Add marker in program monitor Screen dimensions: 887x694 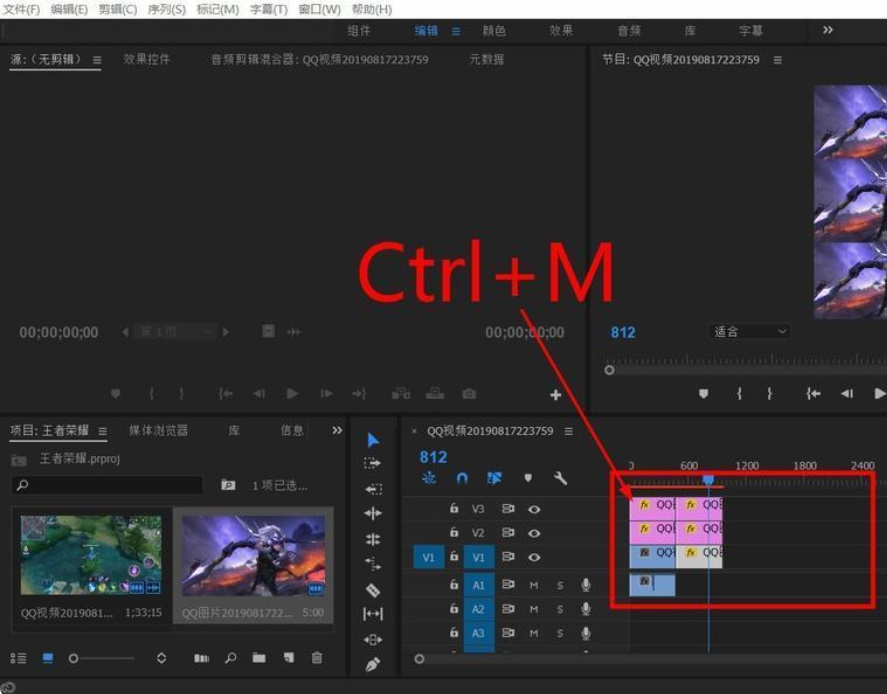click(x=703, y=394)
